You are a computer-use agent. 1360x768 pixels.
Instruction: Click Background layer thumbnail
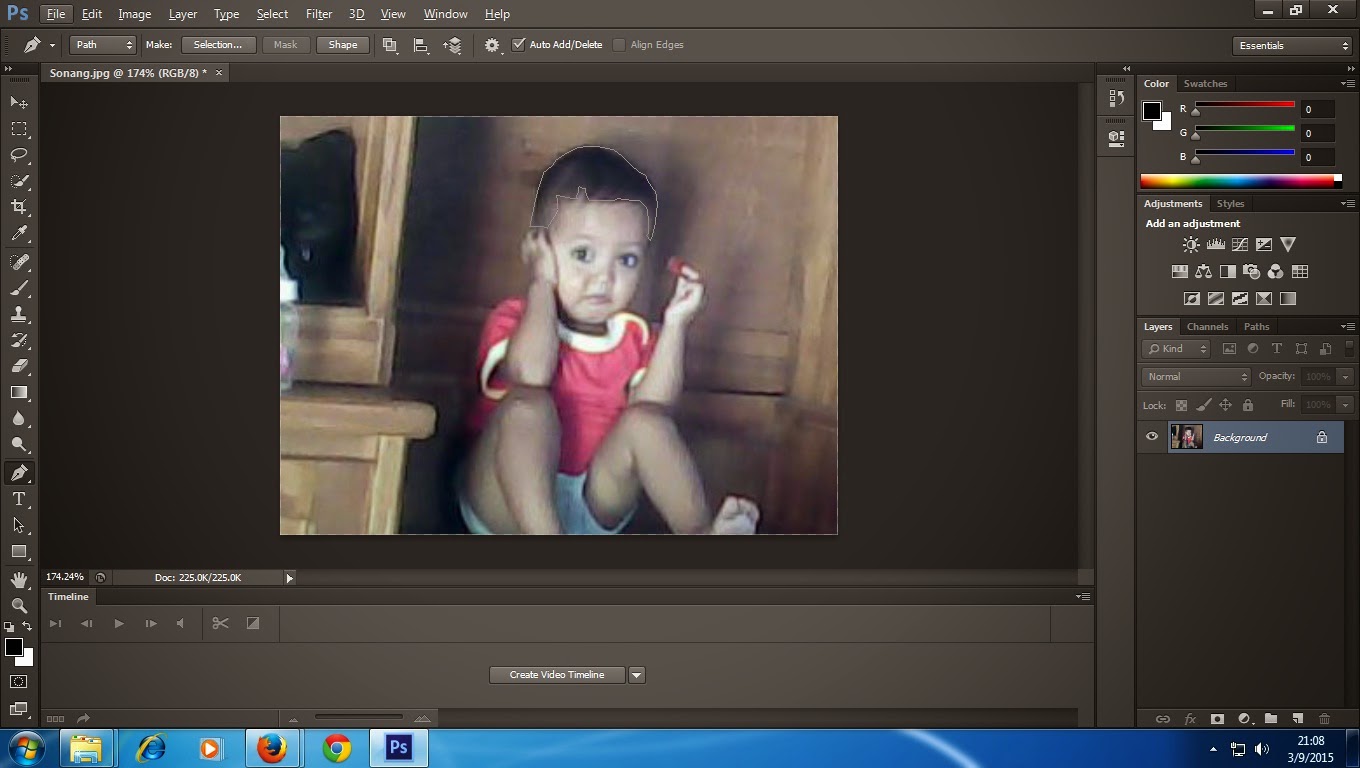tap(1186, 437)
